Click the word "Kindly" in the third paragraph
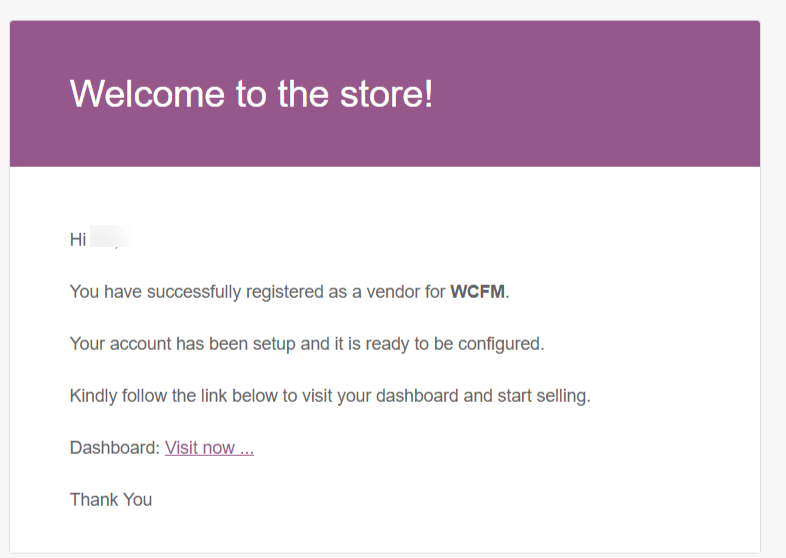Screen dimensions: 786x558 click(94, 396)
